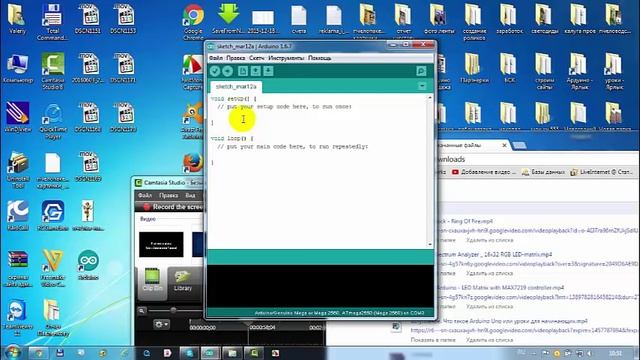Open the Инструменты menu in Arduino
The image size is (640, 360).
286,58
